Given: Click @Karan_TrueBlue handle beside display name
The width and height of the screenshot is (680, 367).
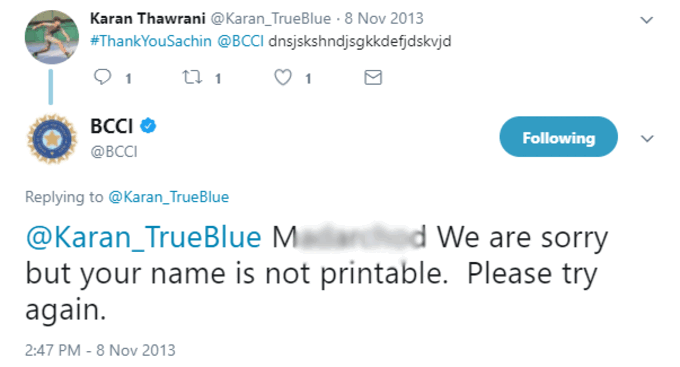Looking at the screenshot, I should pyautogui.click(x=271, y=19).
